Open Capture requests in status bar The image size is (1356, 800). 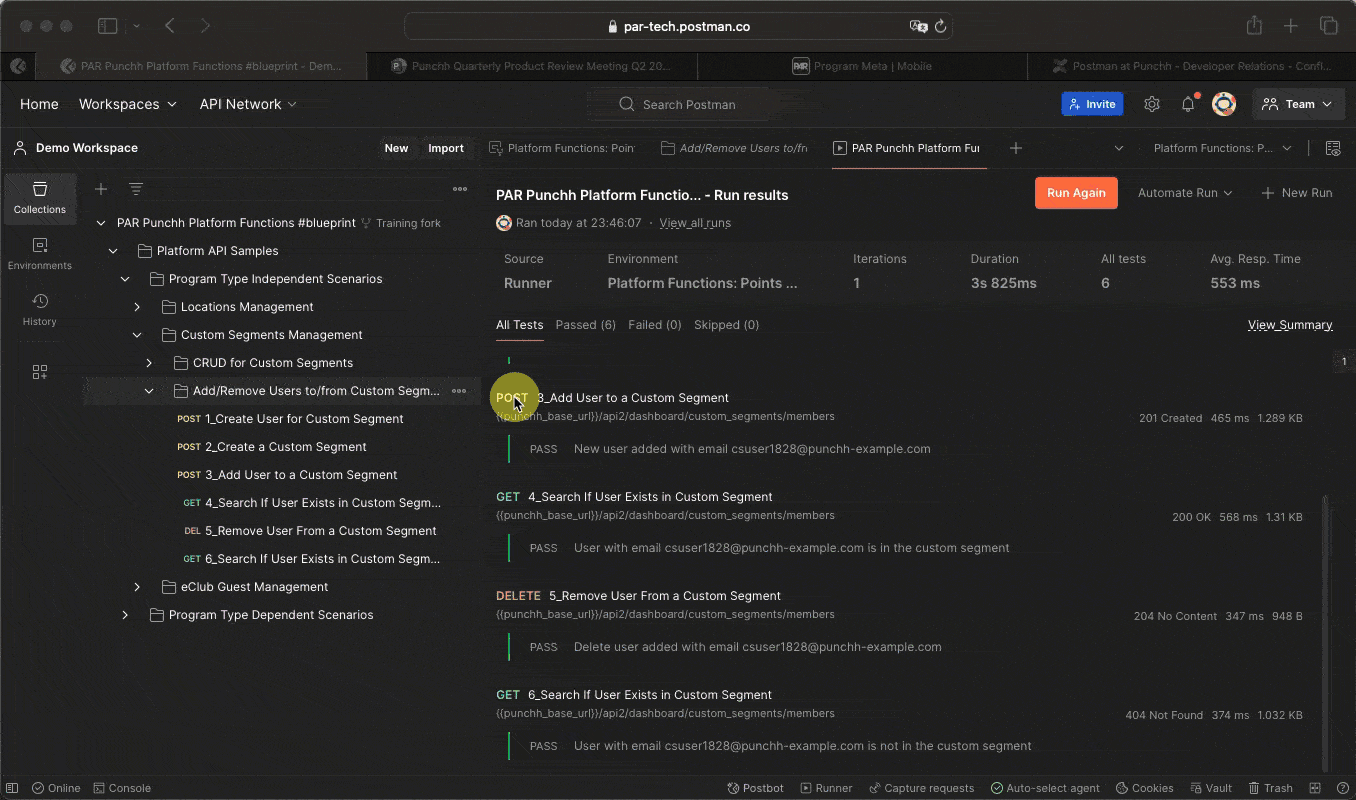[x=921, y=788]
